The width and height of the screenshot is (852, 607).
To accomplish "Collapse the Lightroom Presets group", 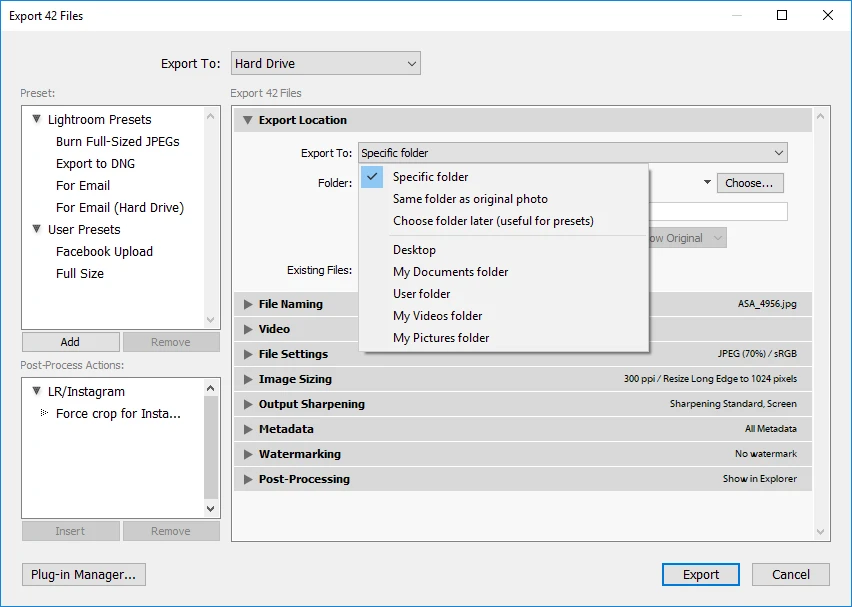I will click(36, 119).
